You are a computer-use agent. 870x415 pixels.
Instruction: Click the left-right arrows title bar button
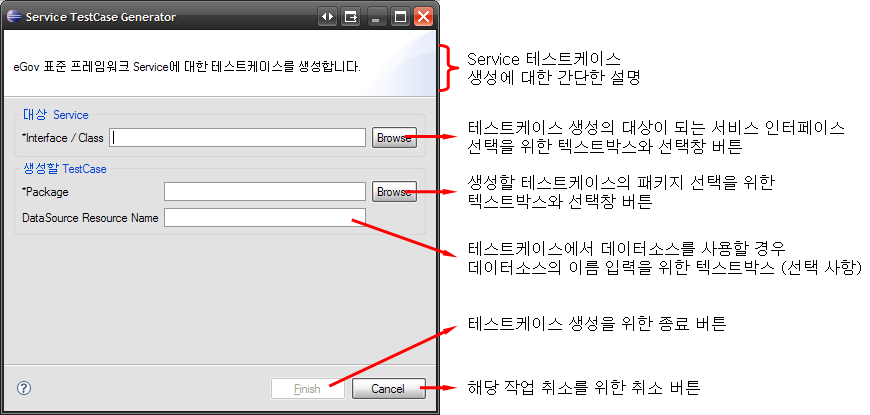[x=327, y=17]
